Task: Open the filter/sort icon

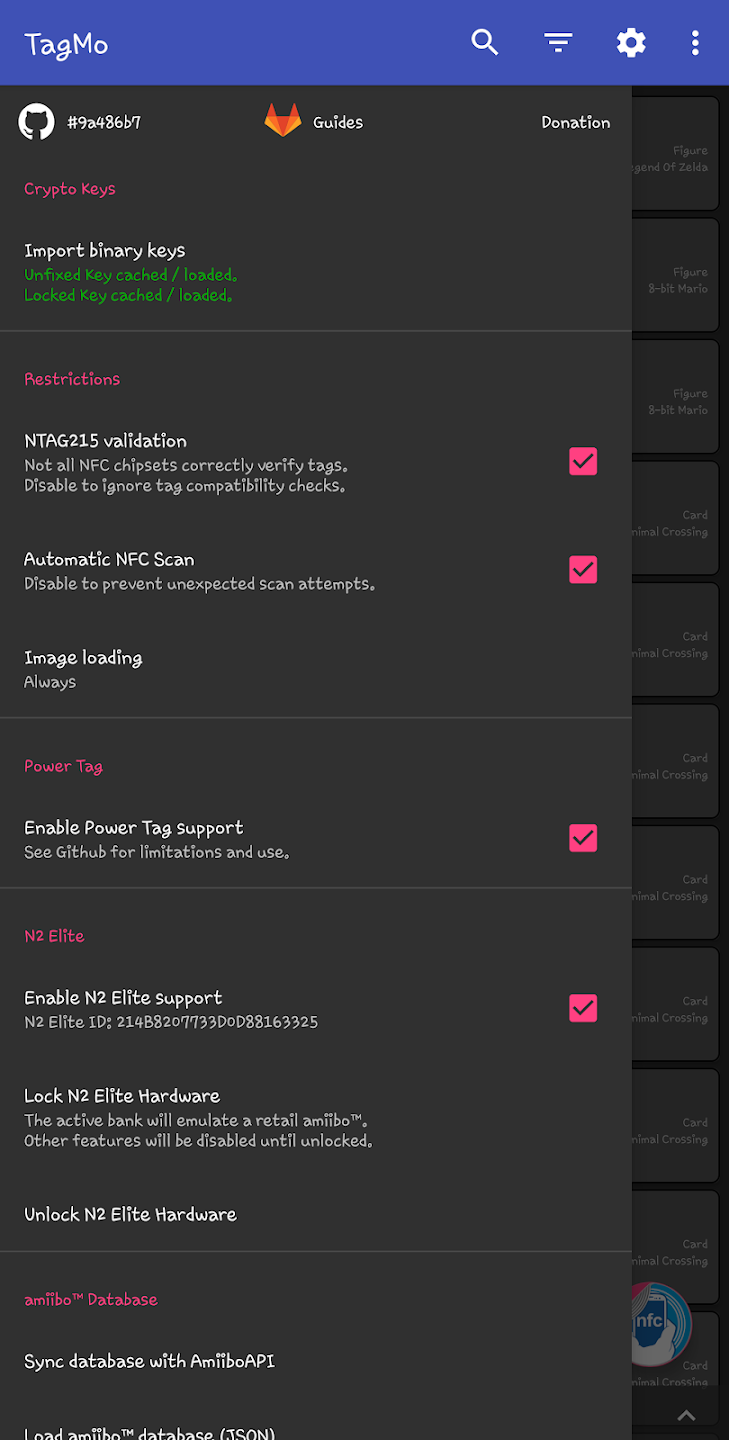Action: (x=558, y=42)
